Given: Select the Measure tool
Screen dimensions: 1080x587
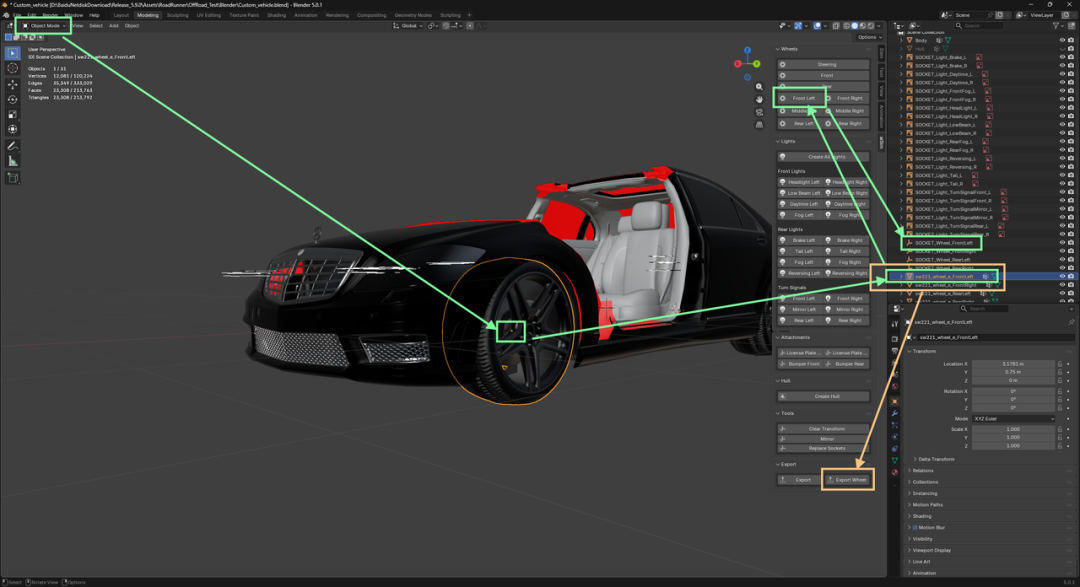Looking at the screenshot, I should tap(12, 161).
